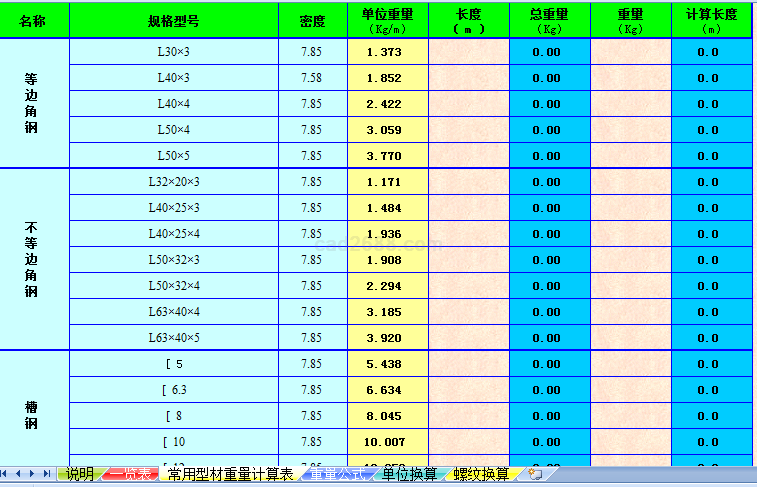Select the length cell for L50×5
Image resolution: width=757 pixels, height=487 pixels.
[468, 156]
